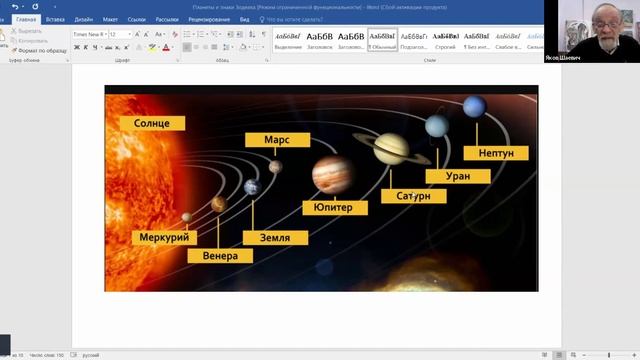Image resolution: width=640 pixels, height=360 pixels.
Task: Open the Дизайн tab
Action: click(83, 19)
